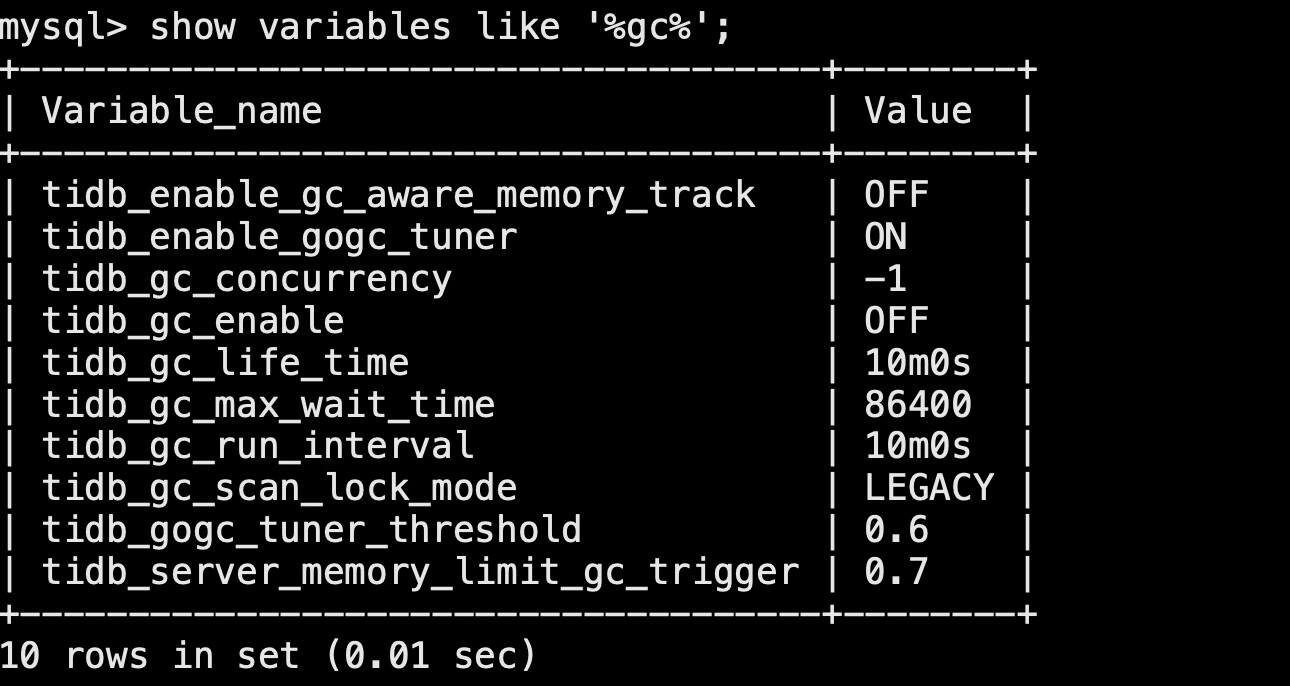Click tidb_enable_gc_aware_memory_track variable name
The height and width of the screenshot is (686, 1290).
pyautogui.click(x=398, y=195)
